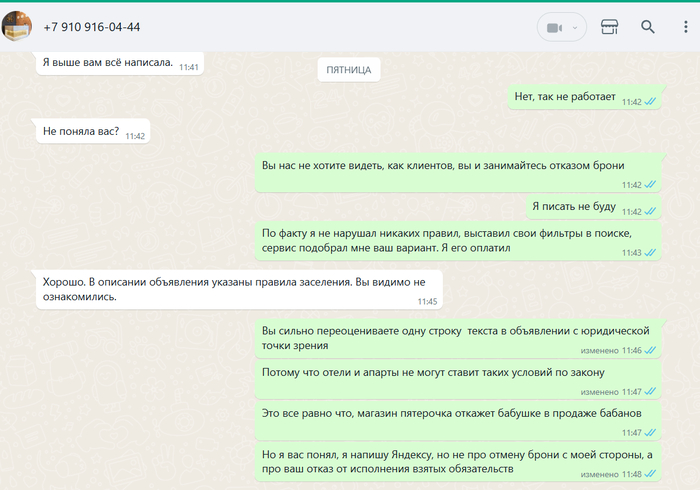This screenshot has width=700, height=490.
Task: Open contact info for +7 910 916-04-44
Action: tap(92, 27)
